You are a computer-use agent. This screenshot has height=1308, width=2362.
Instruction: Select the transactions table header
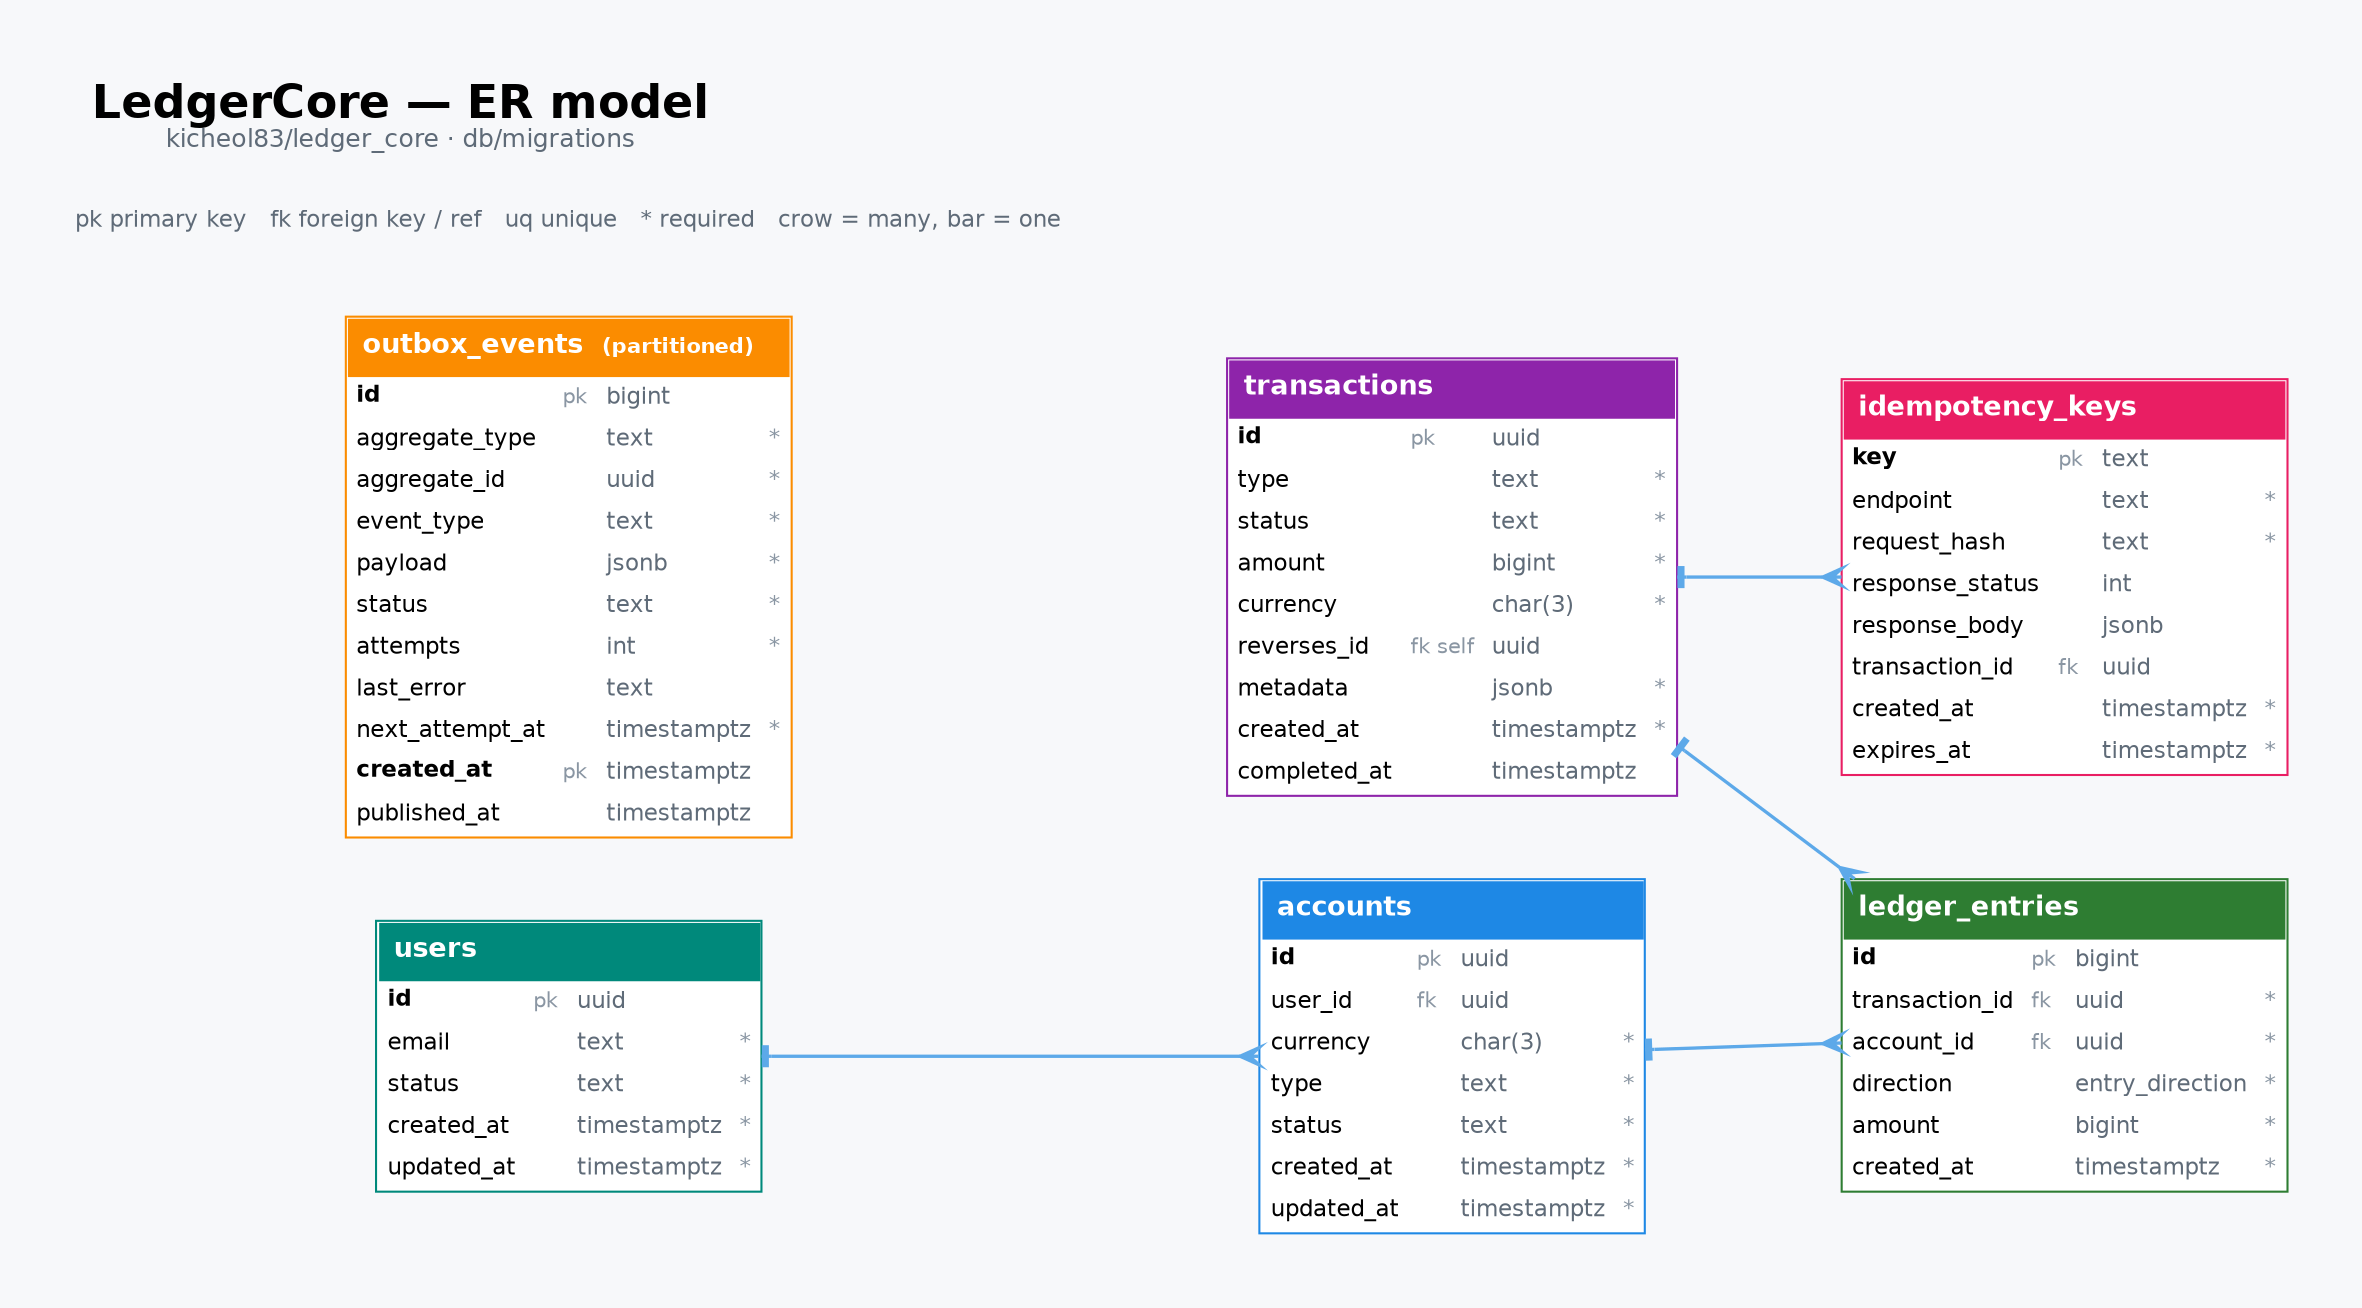click(x=1452, y=389)
